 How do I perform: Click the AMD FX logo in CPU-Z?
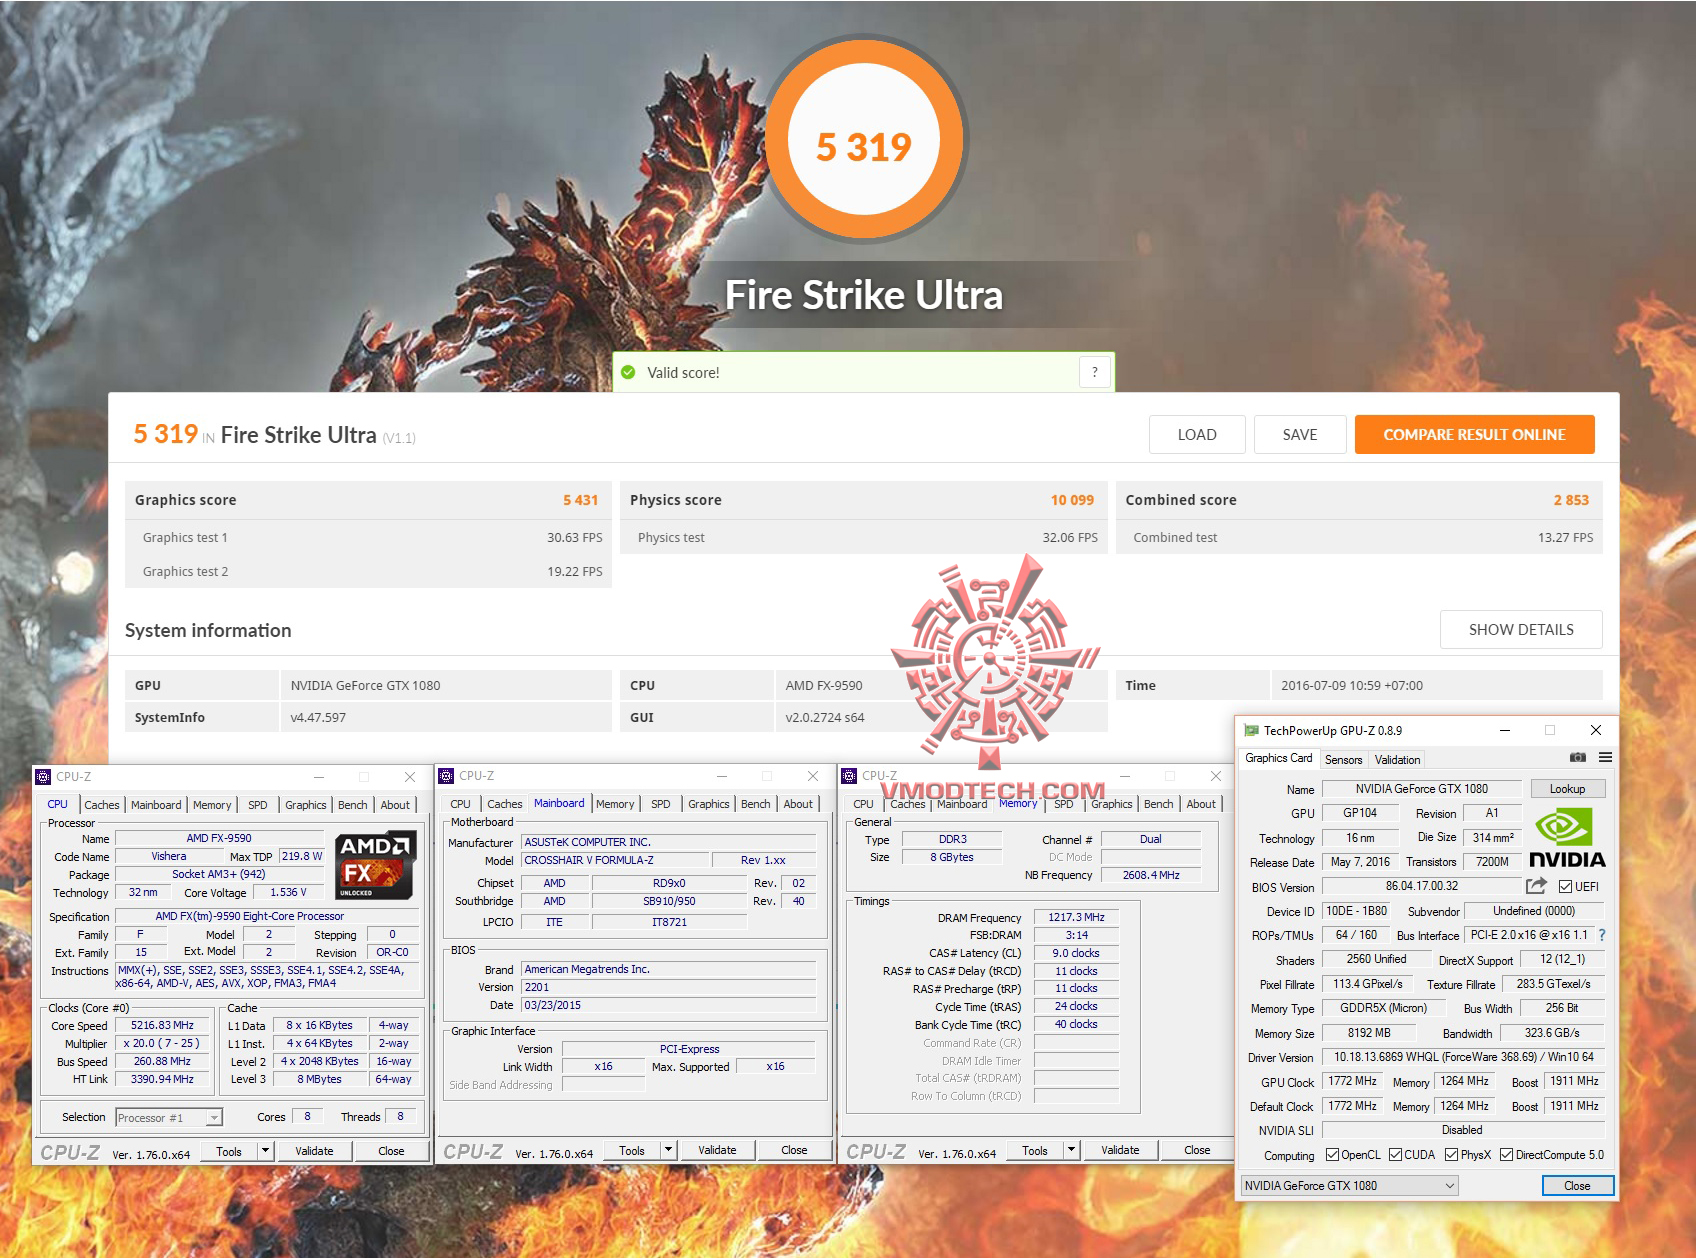375,864
